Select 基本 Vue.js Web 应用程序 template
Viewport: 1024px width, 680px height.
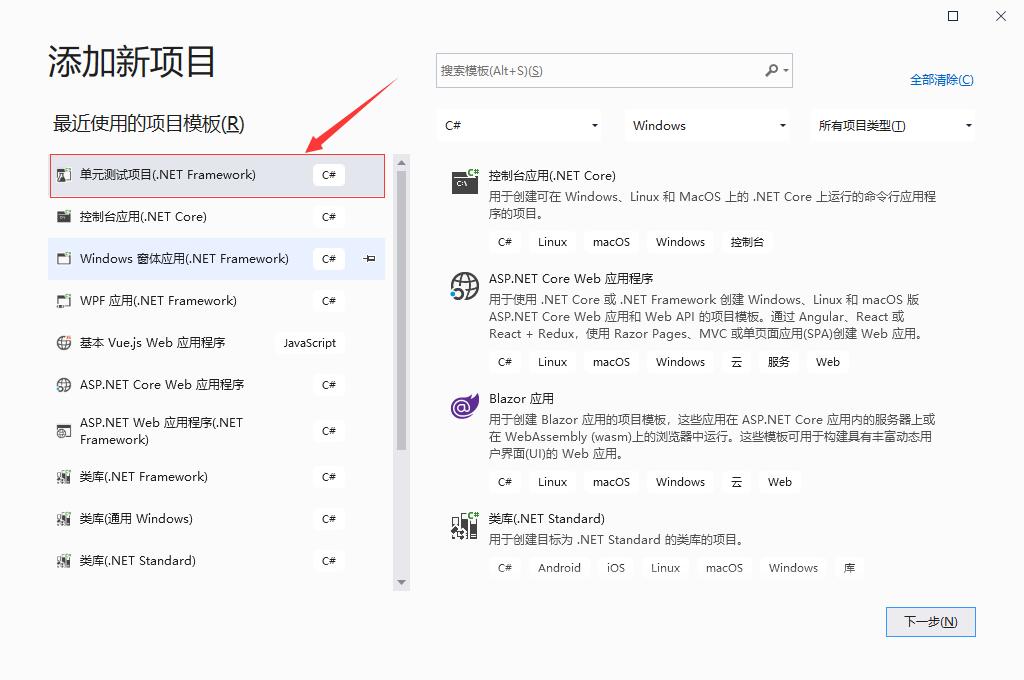click(217, 343)
